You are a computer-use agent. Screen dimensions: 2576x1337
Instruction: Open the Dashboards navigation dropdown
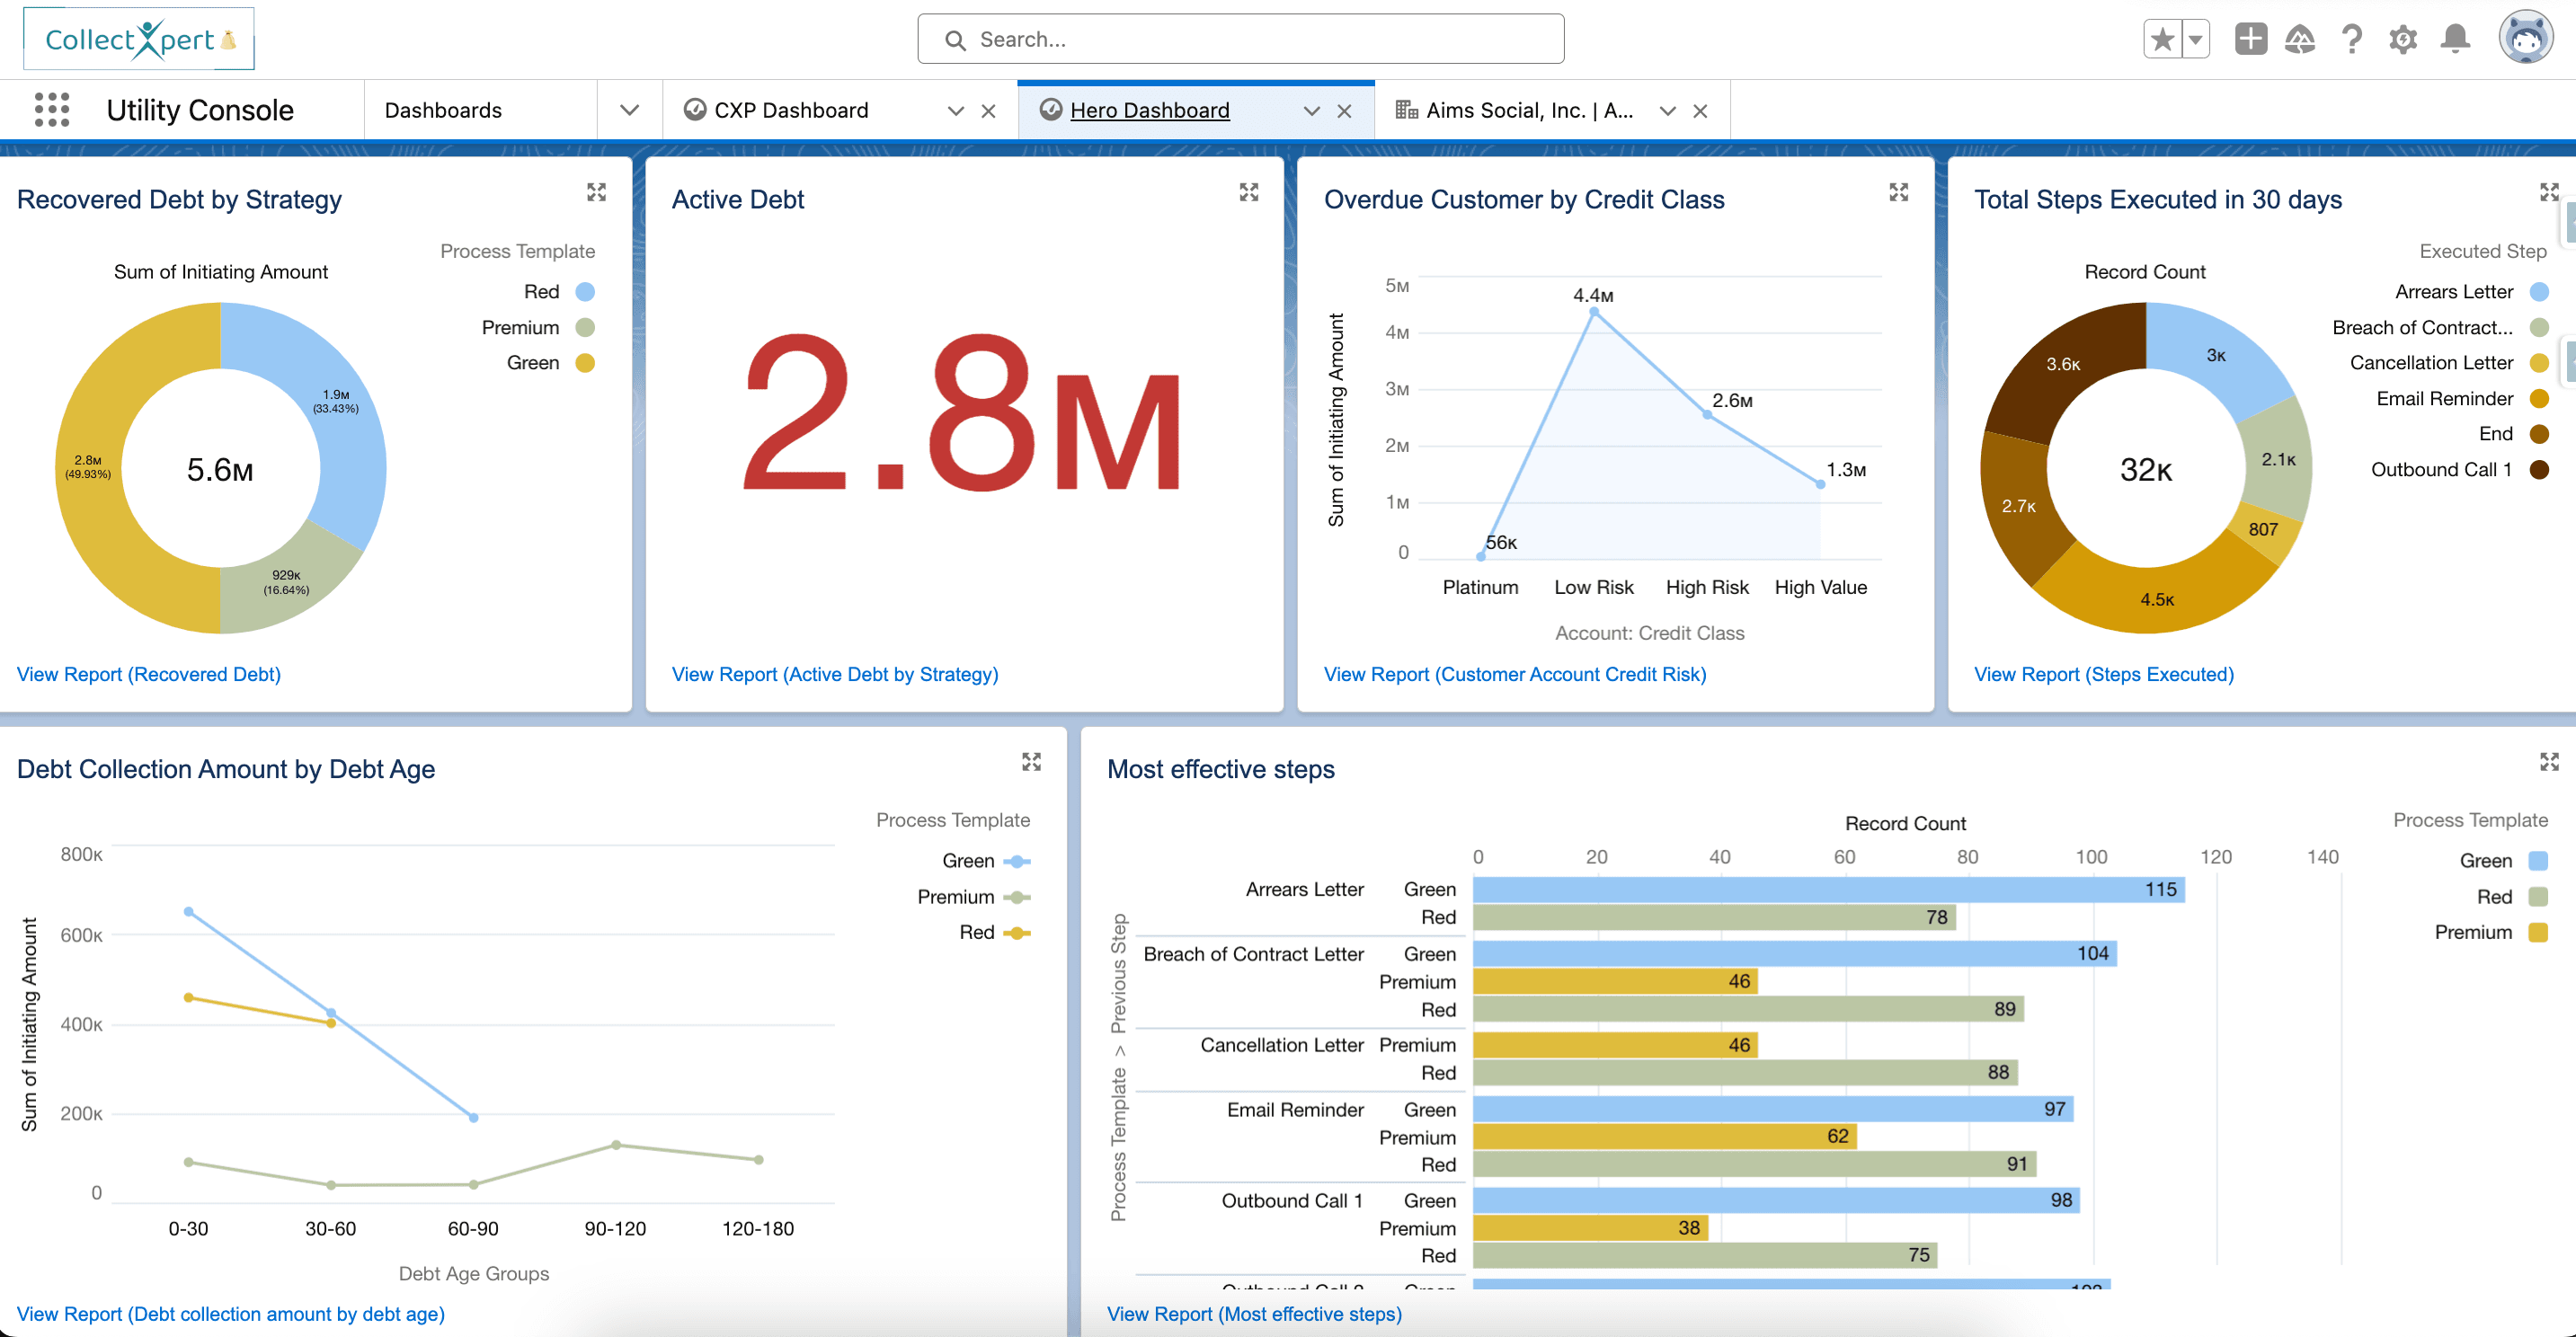pyautogui.click(x=629, y=110)
